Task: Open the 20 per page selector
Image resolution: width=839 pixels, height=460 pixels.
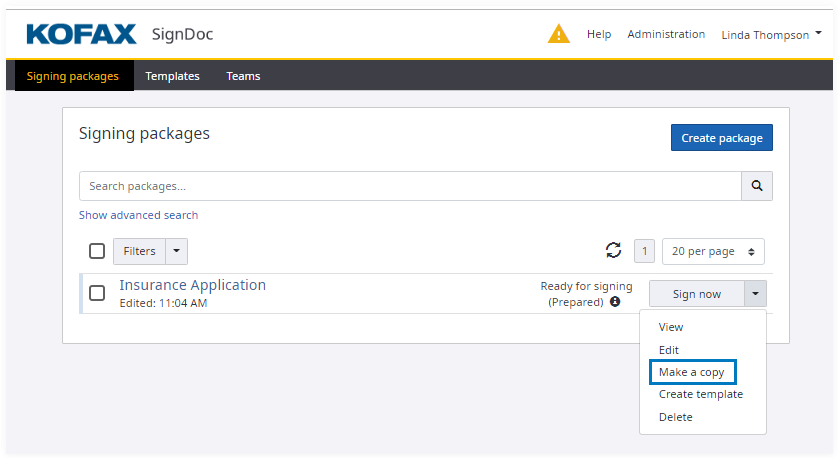Action: pyautogui.click(x=713, y=252)
